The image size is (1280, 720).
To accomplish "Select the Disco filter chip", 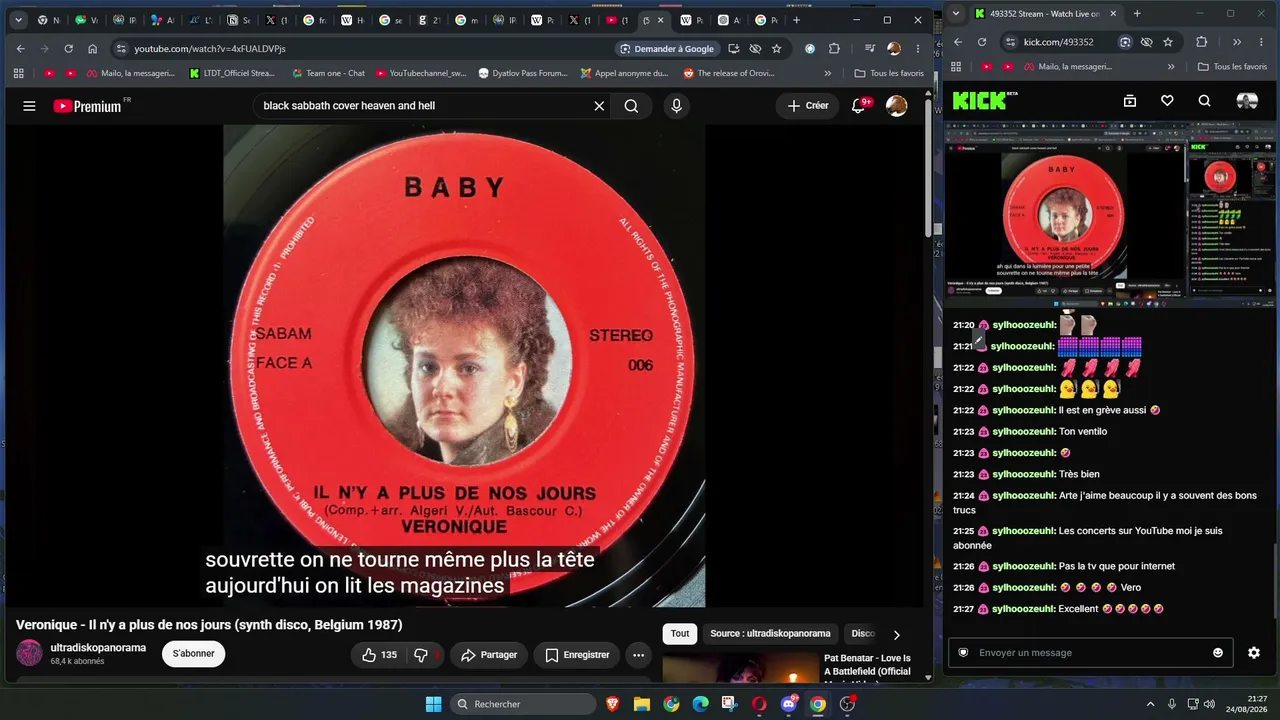I will [862, 634].
